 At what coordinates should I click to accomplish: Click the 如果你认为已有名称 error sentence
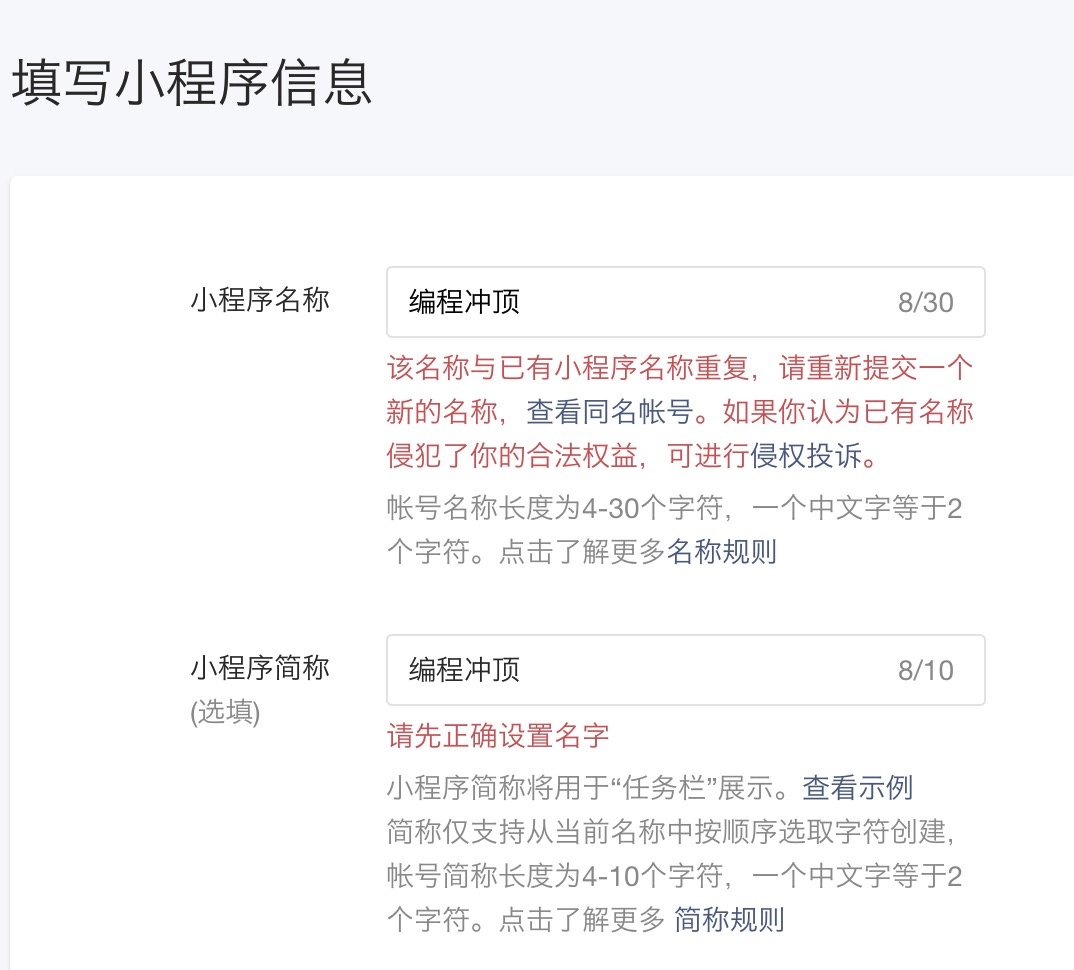pyautogui.click(x=835, y=412)
